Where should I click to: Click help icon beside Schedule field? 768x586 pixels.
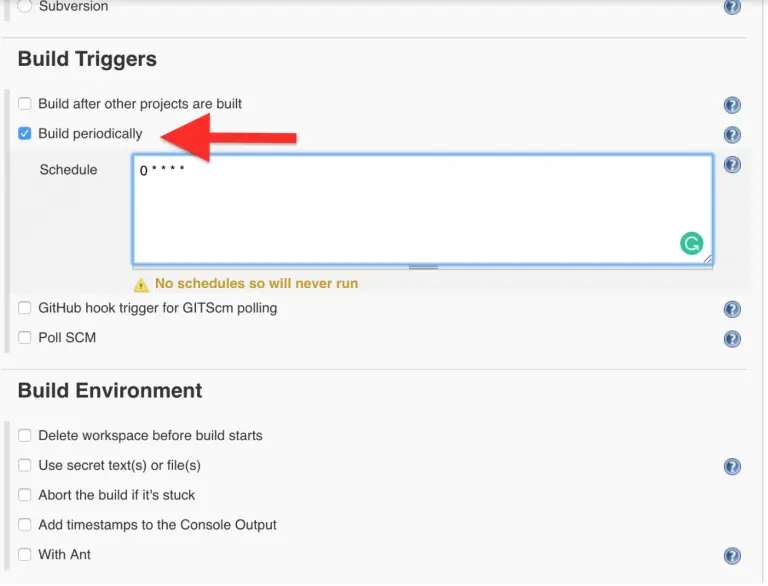coord(732,165)
